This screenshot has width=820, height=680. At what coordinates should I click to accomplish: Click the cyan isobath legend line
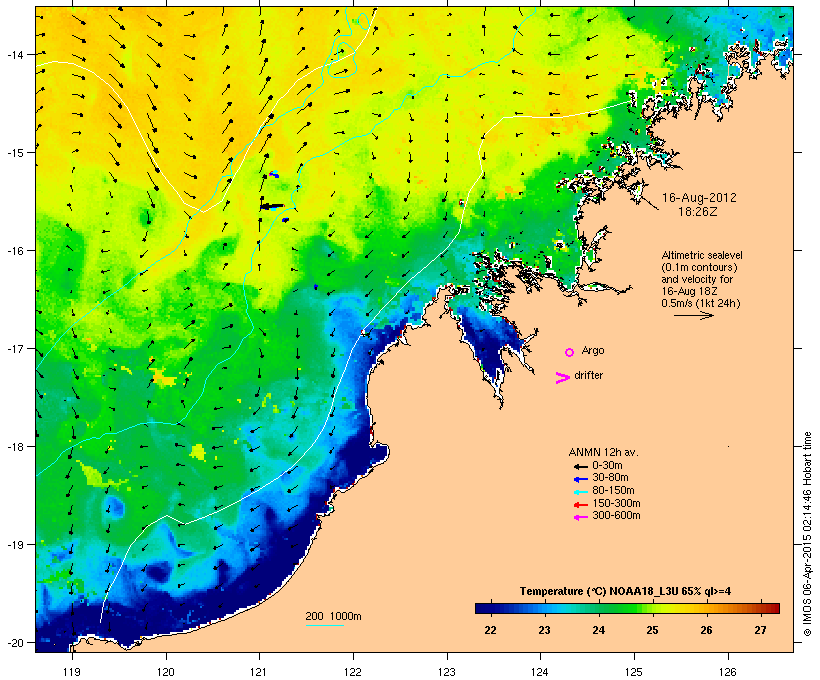pyautogui.click(x=325, y=625)
